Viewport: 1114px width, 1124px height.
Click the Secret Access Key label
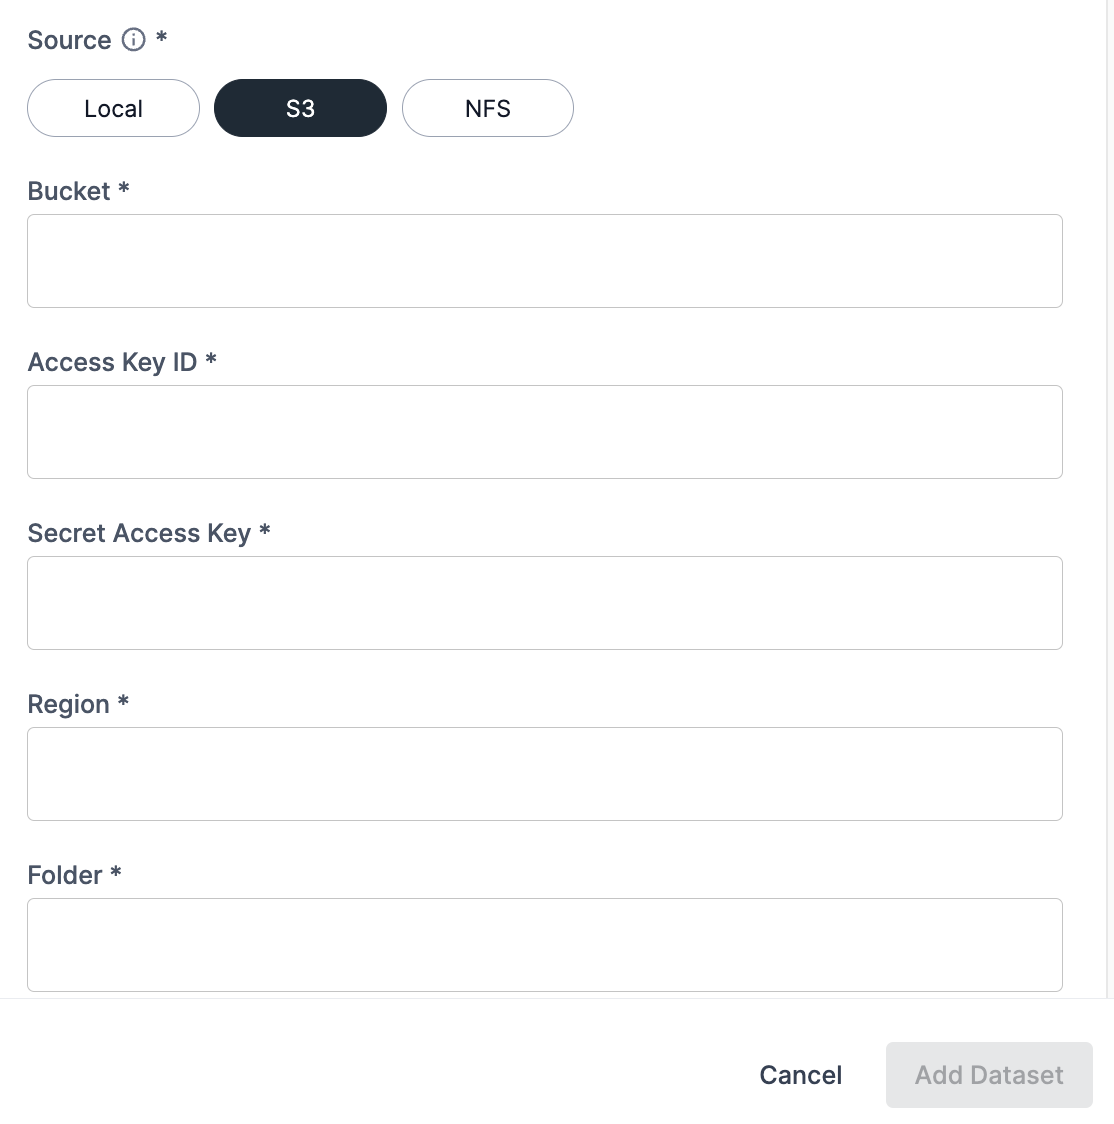click(x=139, y=533)
